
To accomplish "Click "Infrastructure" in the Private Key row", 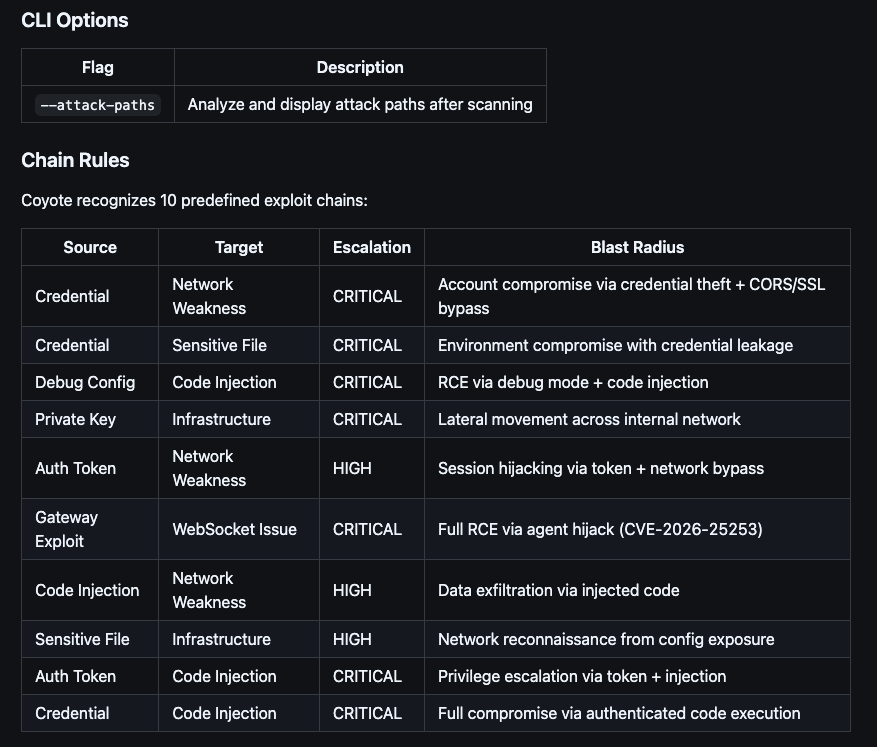I will tap(221, 419).
